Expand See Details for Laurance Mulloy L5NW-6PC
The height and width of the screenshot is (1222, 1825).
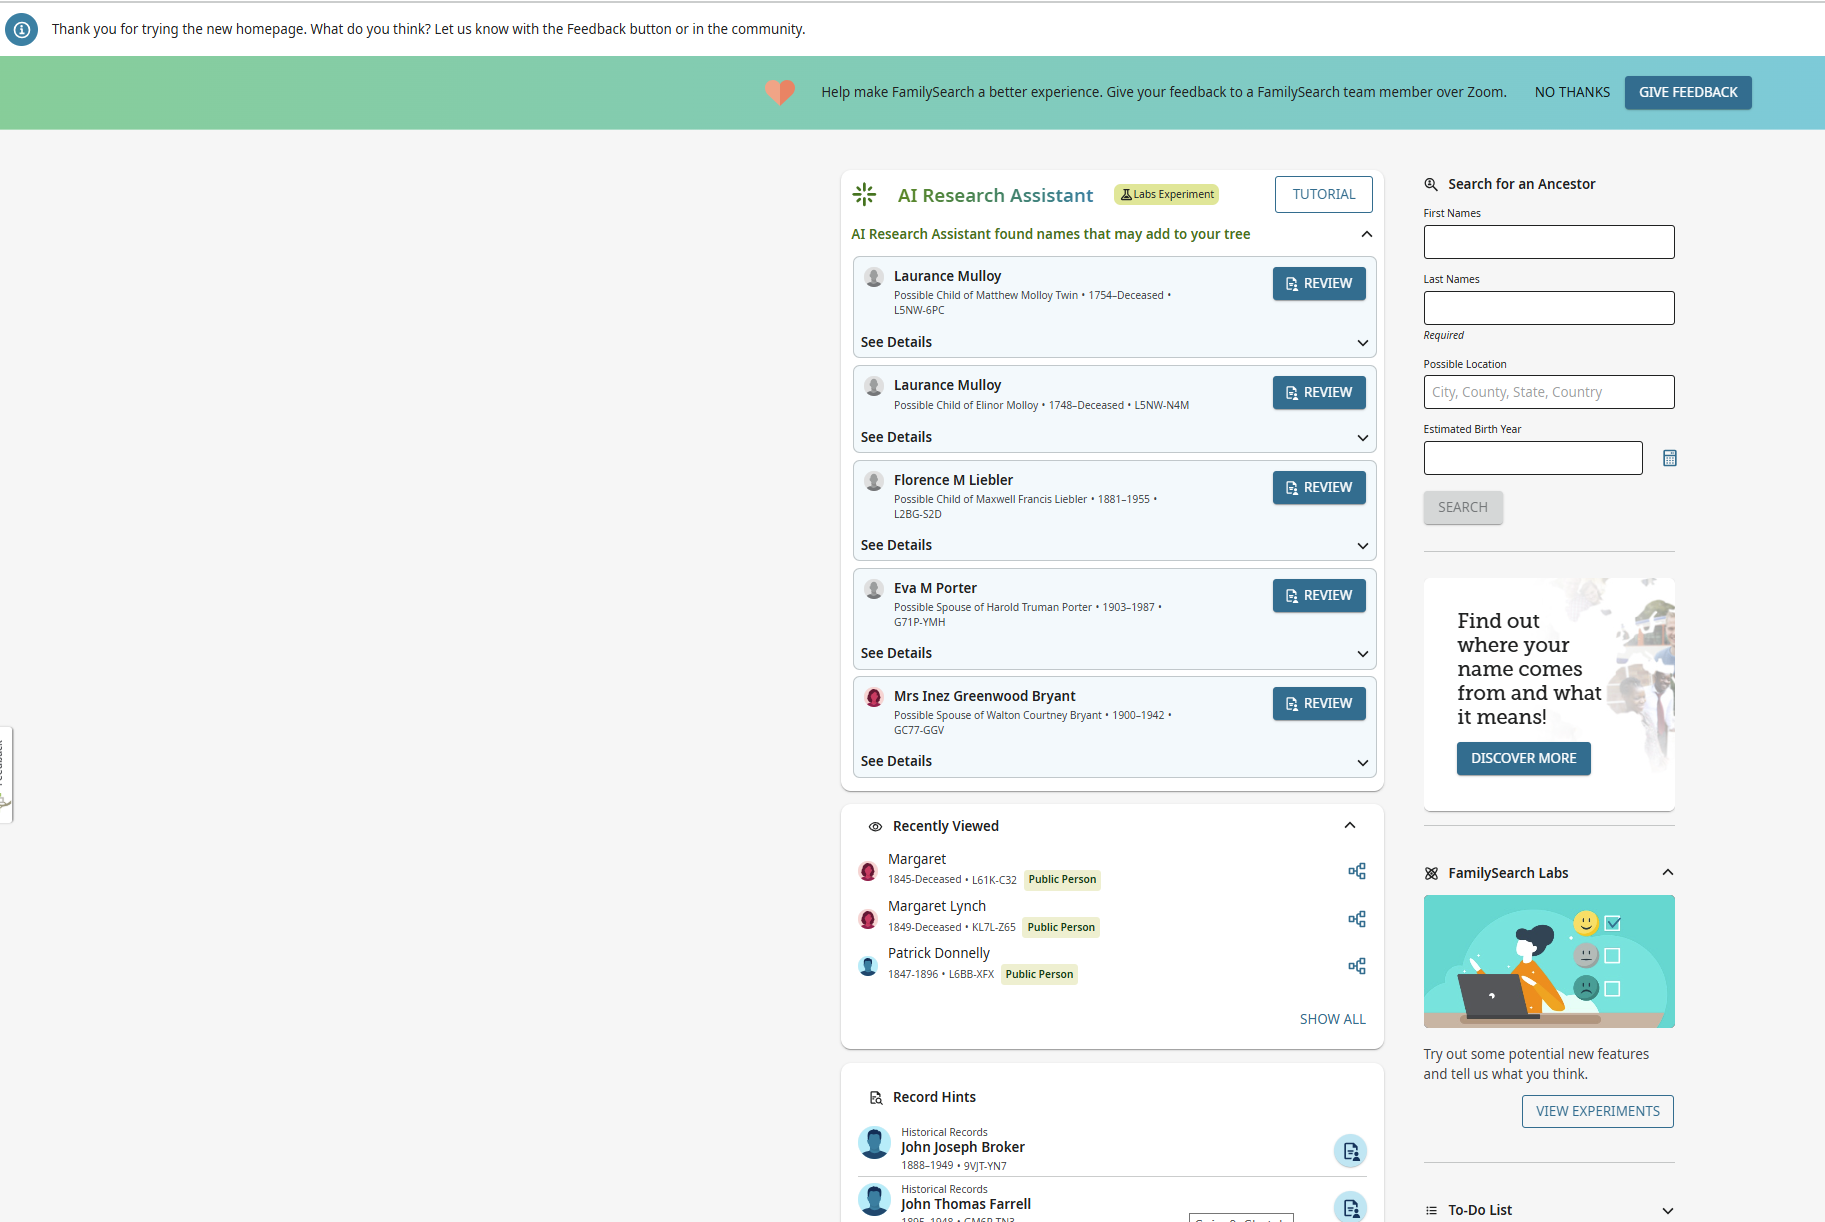tap(1114, 342)
